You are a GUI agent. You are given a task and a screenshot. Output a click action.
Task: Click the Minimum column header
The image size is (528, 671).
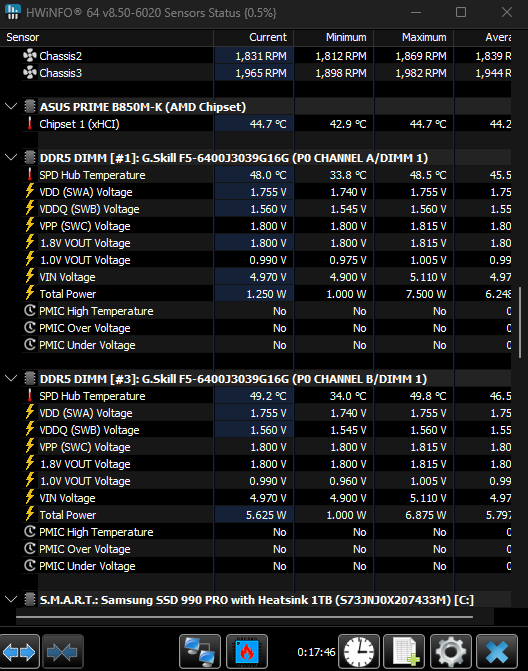[334, 38]
